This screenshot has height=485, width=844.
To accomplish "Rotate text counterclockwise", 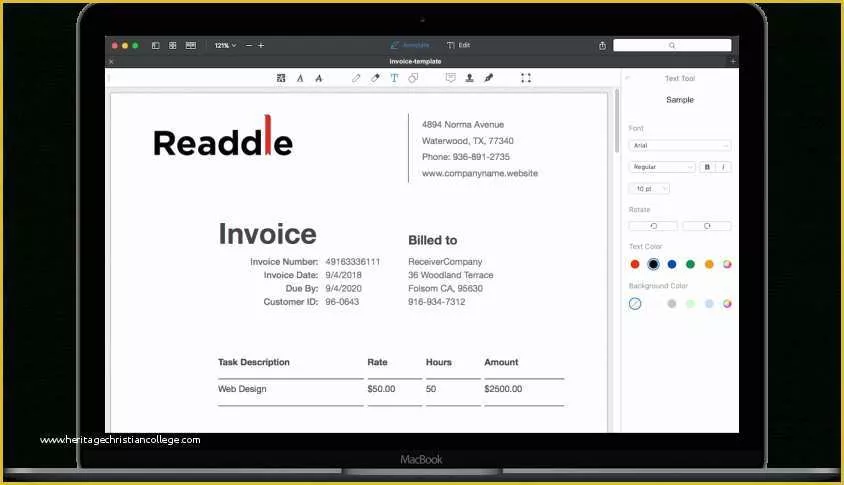I will tap(653, 226).
